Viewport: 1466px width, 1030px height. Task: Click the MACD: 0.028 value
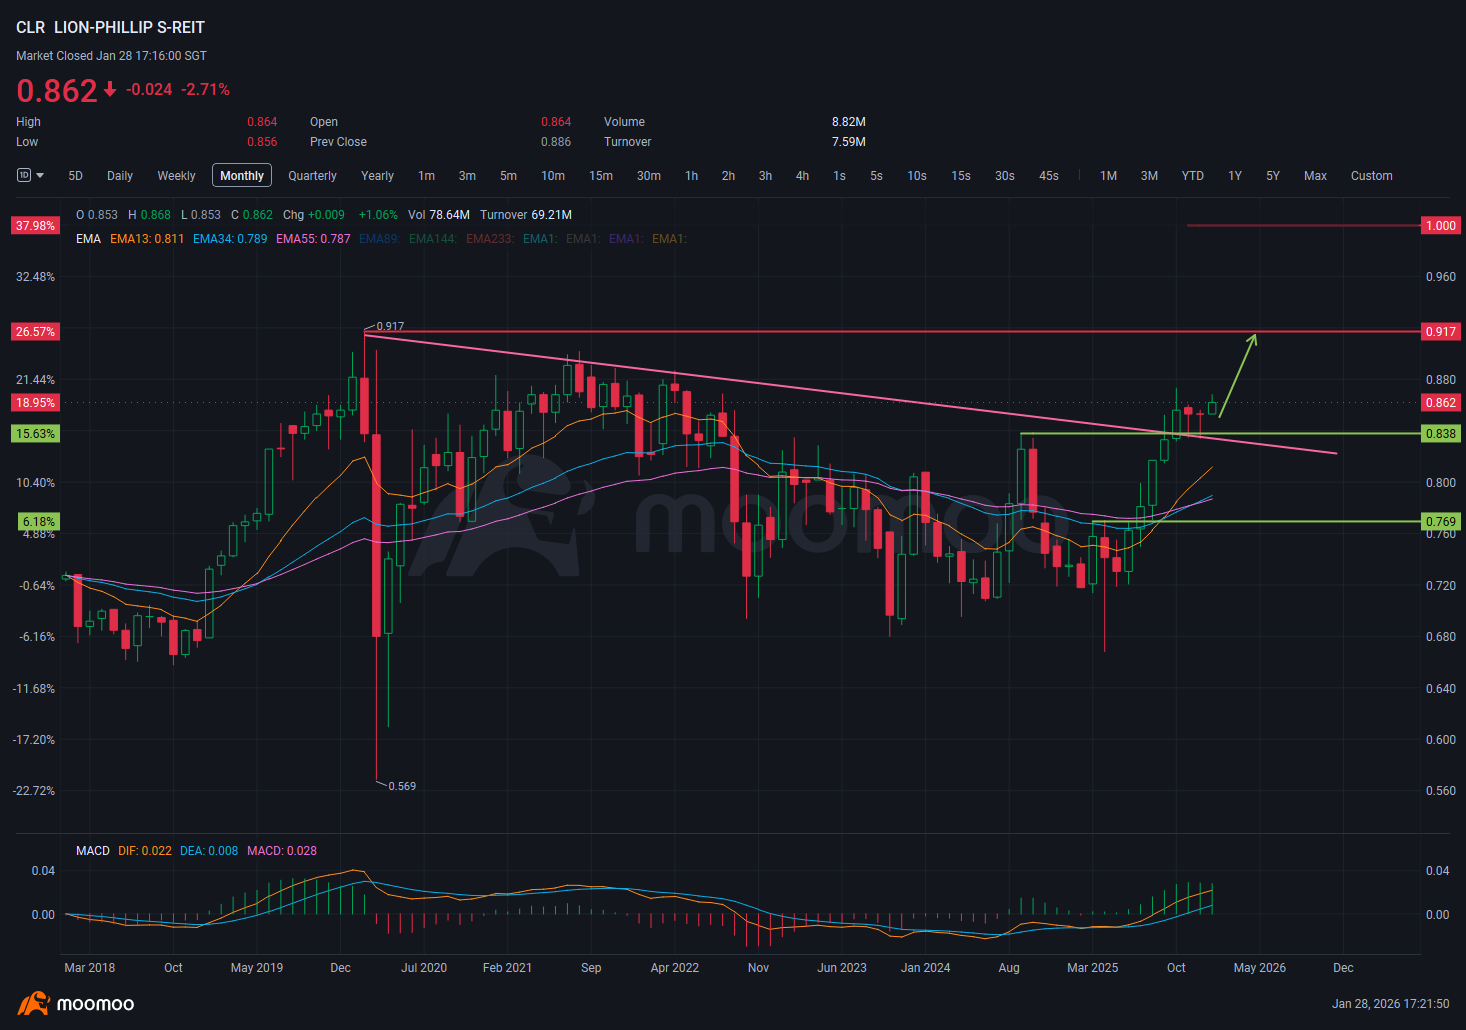pos(282,851)
